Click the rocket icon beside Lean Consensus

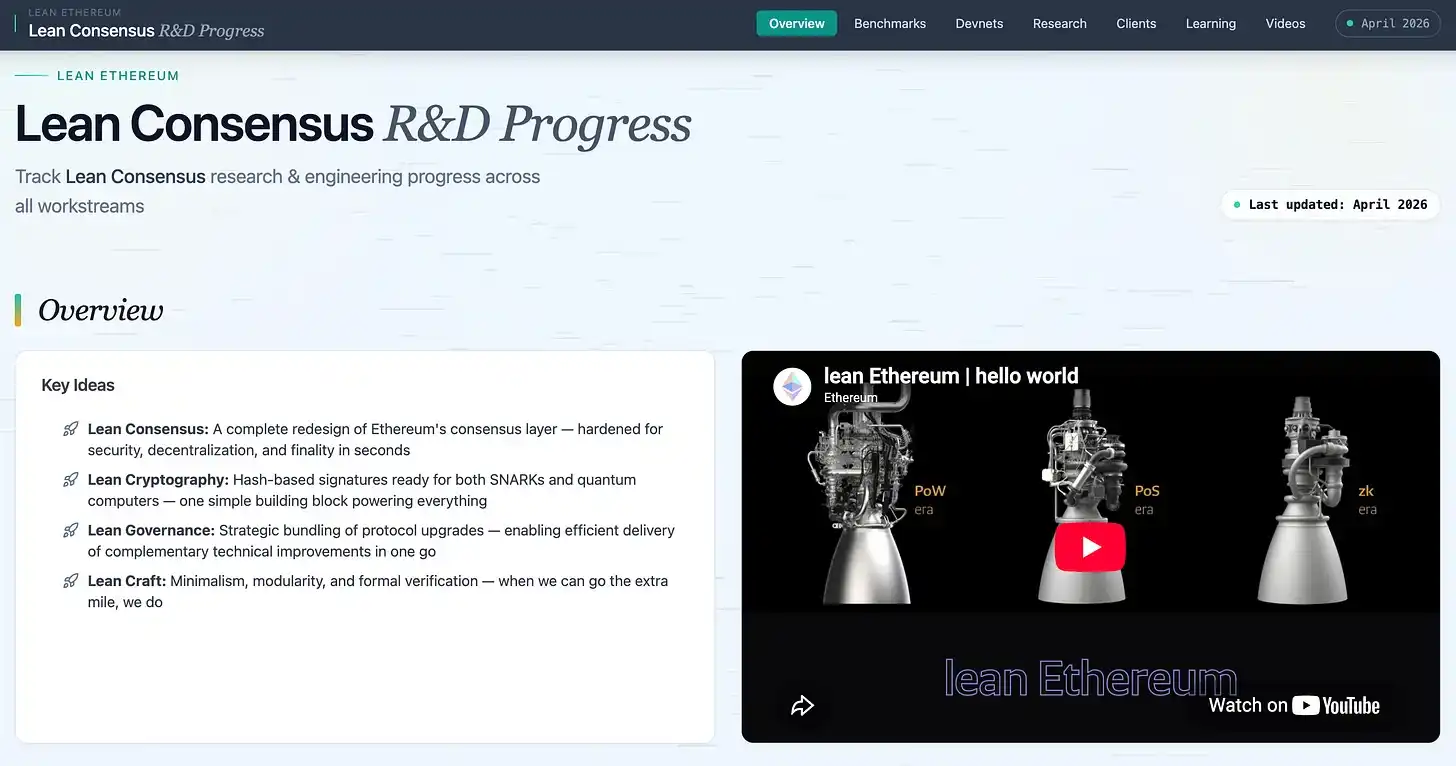coord(71,429)
